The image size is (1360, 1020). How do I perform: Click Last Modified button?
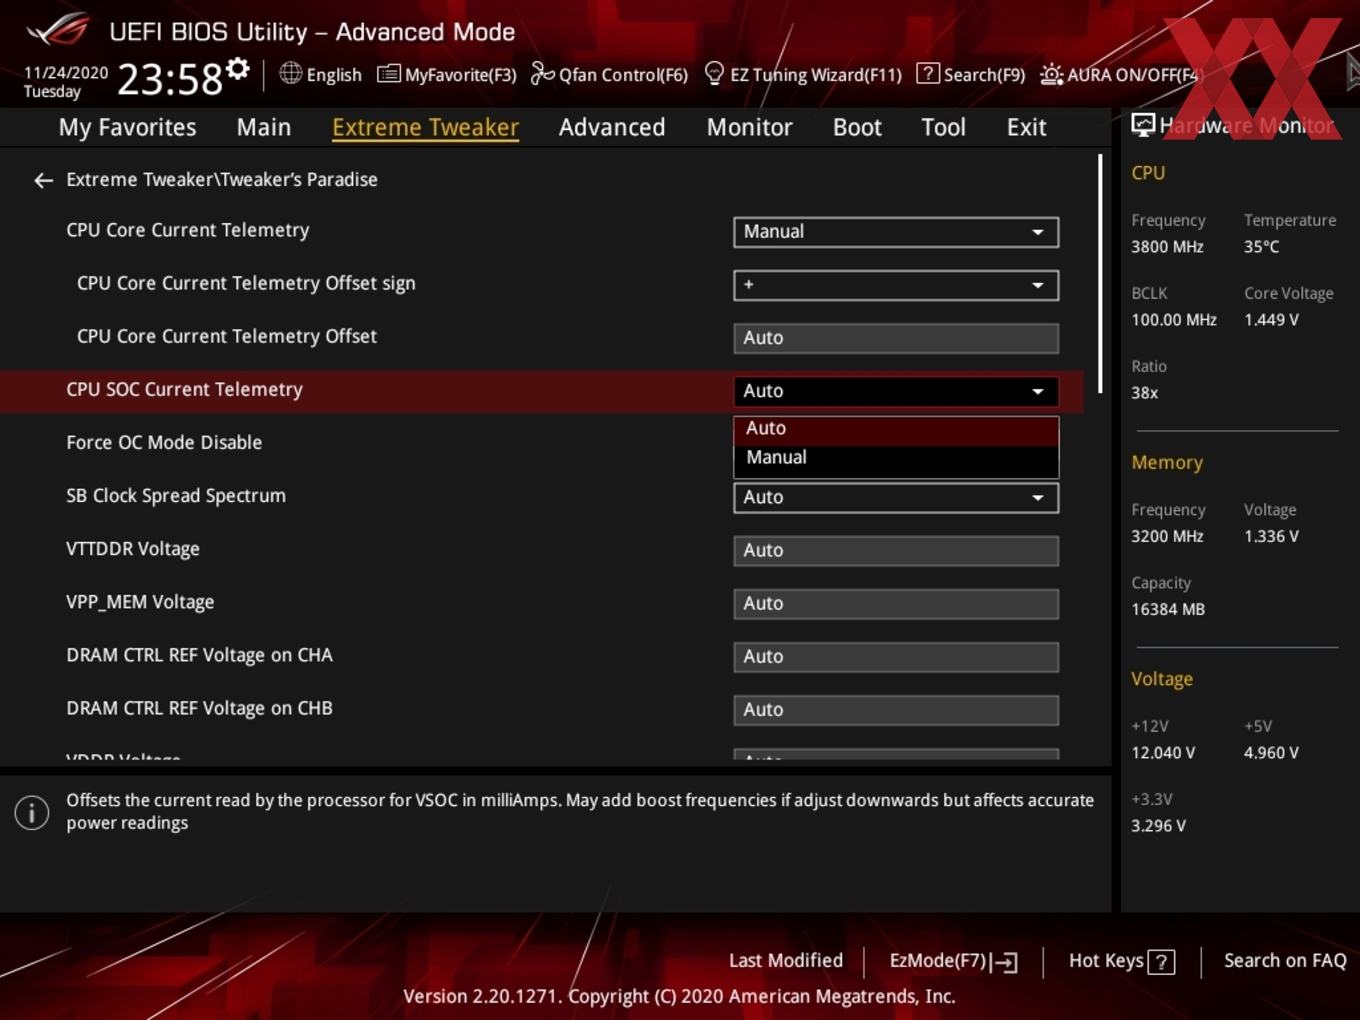pyautogui.click(x=786, y=961)
